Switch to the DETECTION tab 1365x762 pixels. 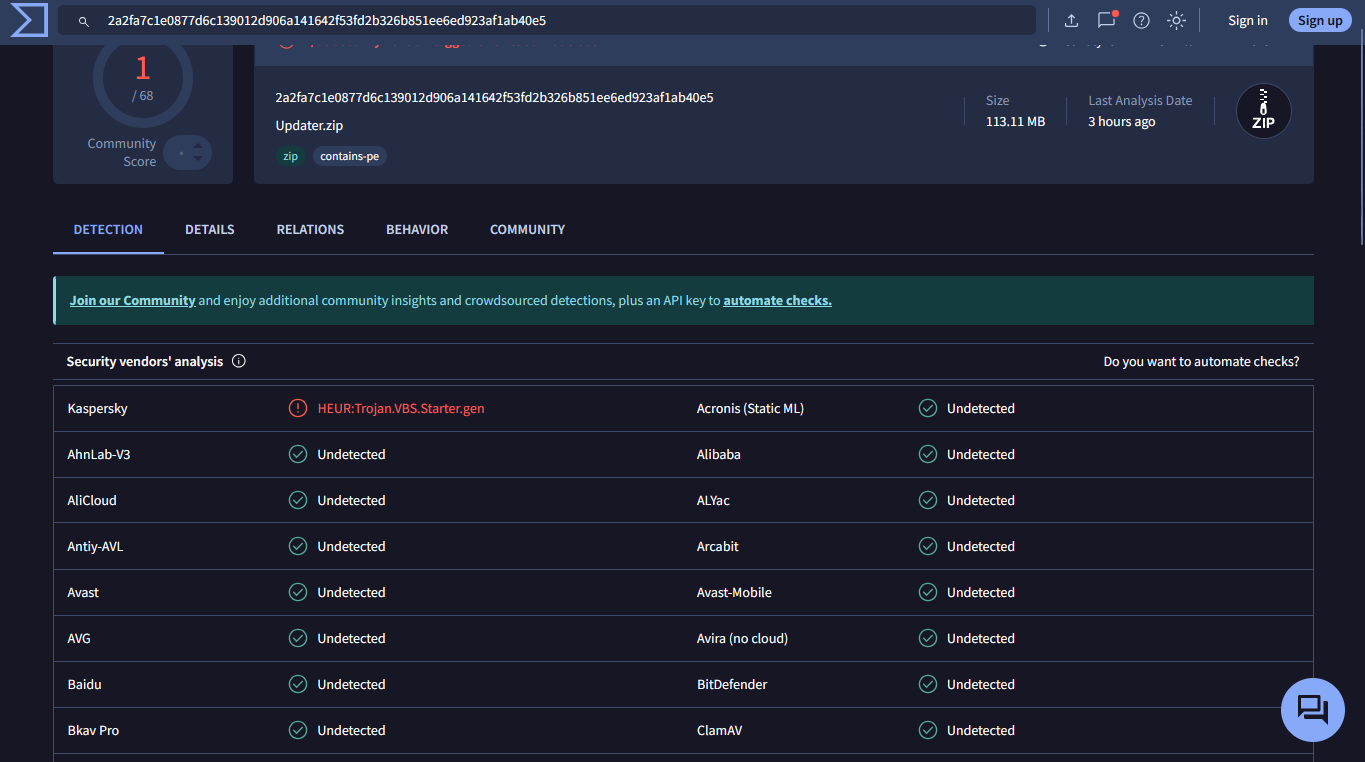point(108,230)
